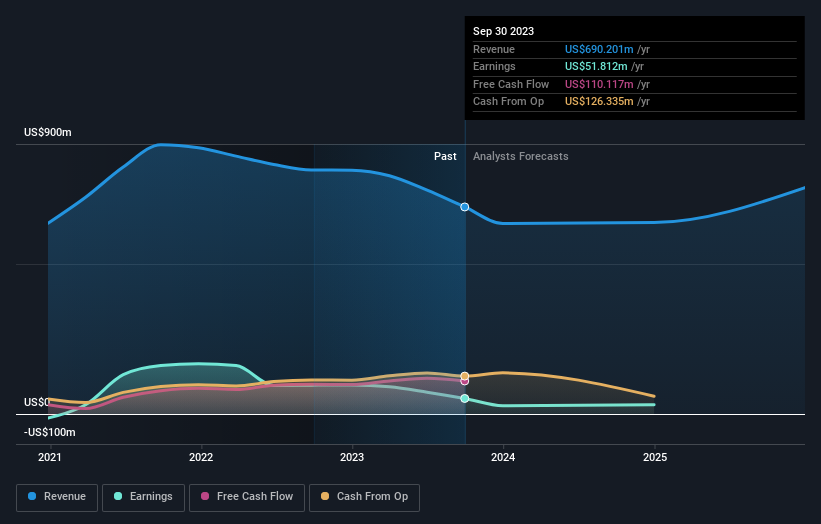Click the Analysts Forecasts label
The width and height of the screenshot is (821, 524).
(520, 157)
